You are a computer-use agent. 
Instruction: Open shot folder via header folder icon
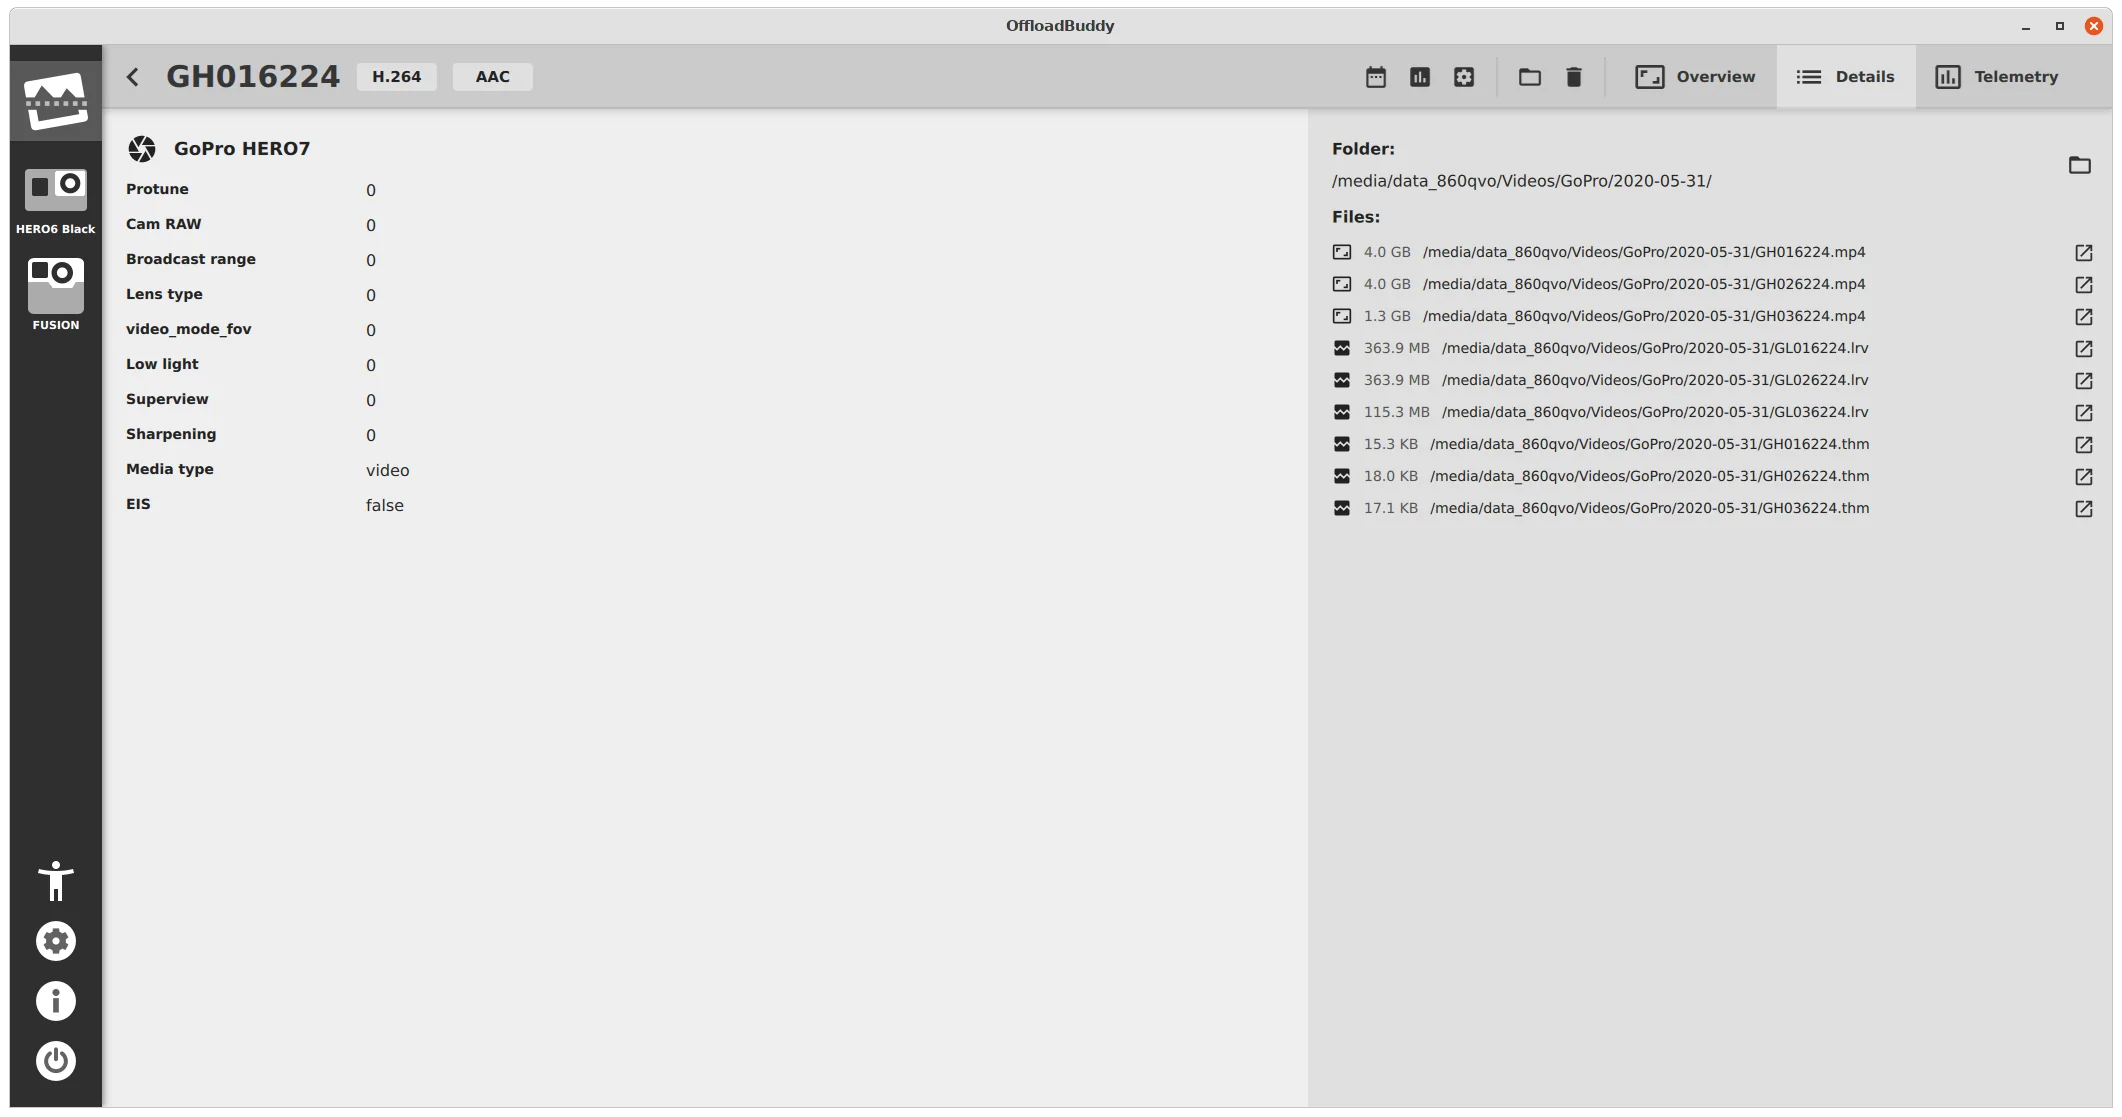(1530, 77)
